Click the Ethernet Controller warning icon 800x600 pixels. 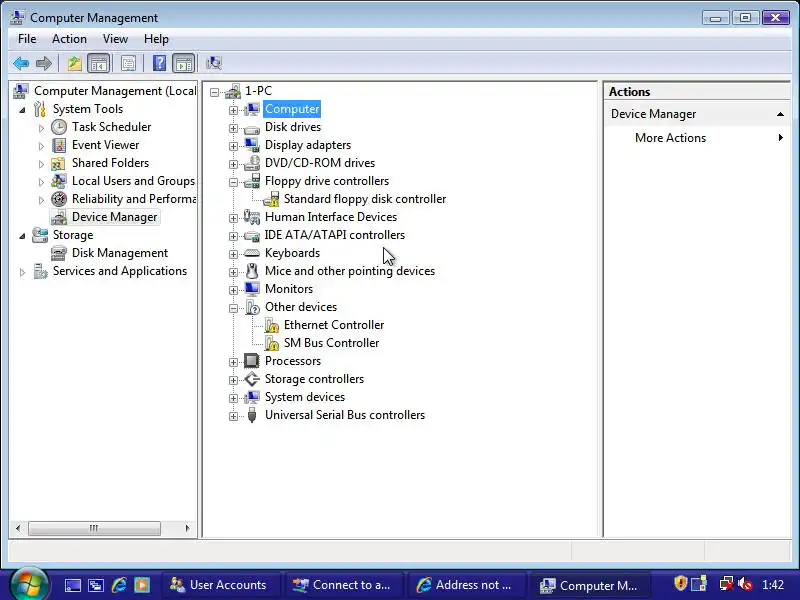pos(271,325)
